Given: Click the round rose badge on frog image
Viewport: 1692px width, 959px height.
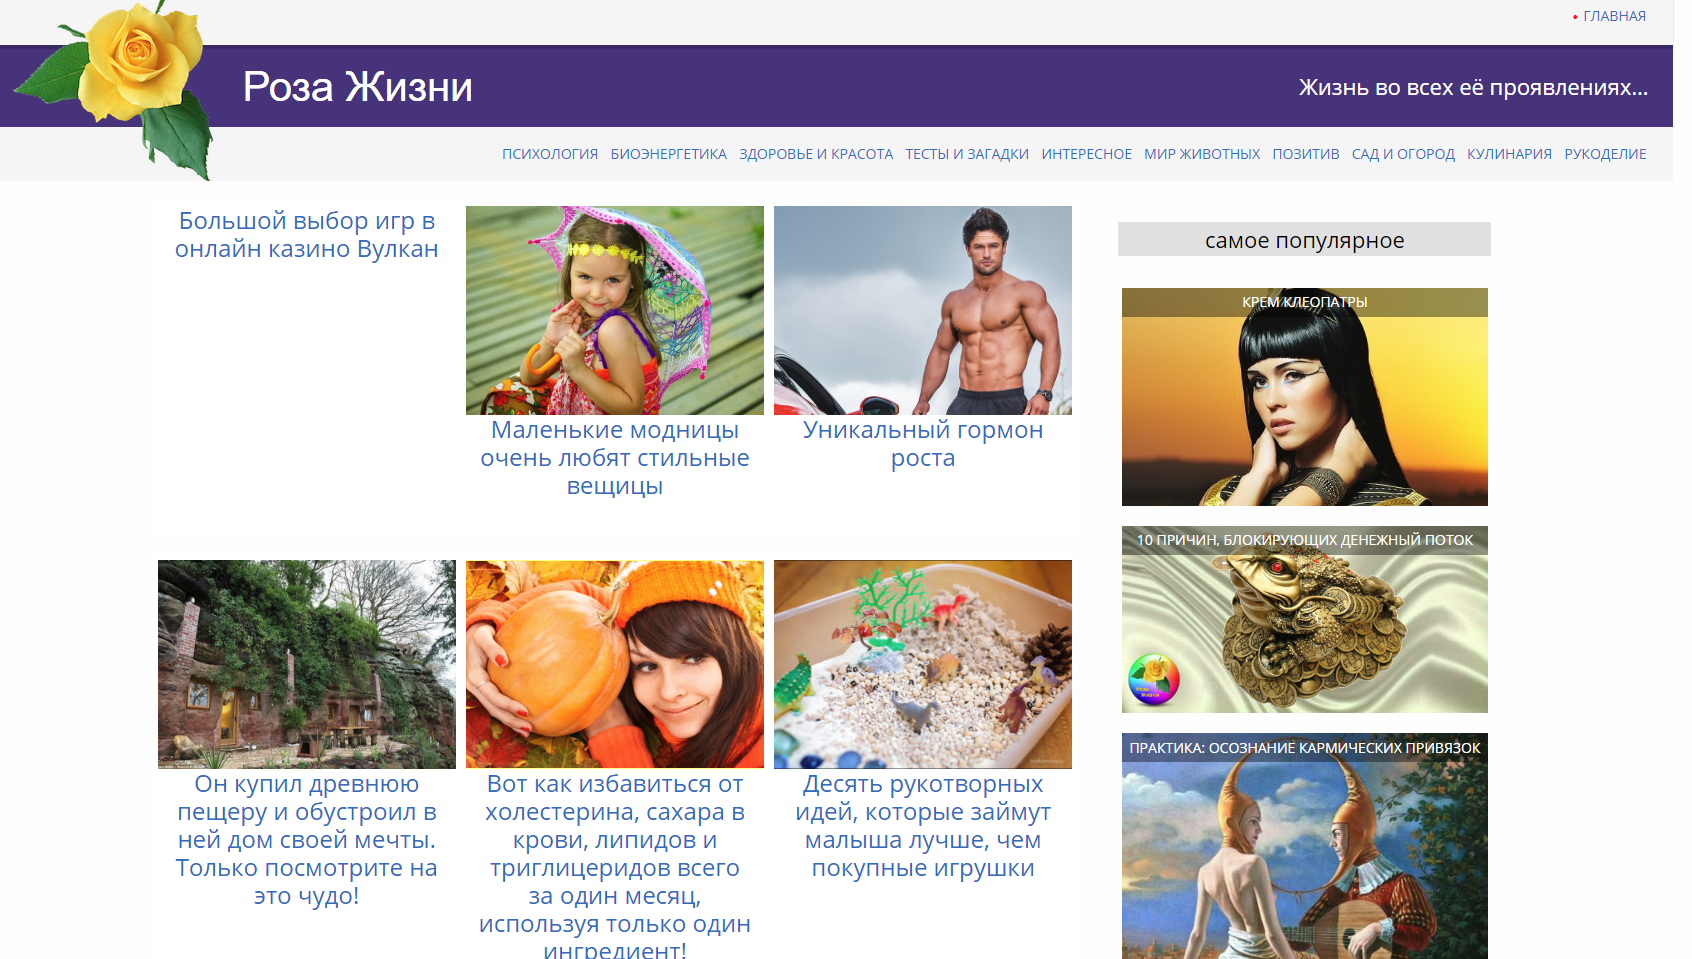Looking at the screenshot, I should click(1154, 680).
